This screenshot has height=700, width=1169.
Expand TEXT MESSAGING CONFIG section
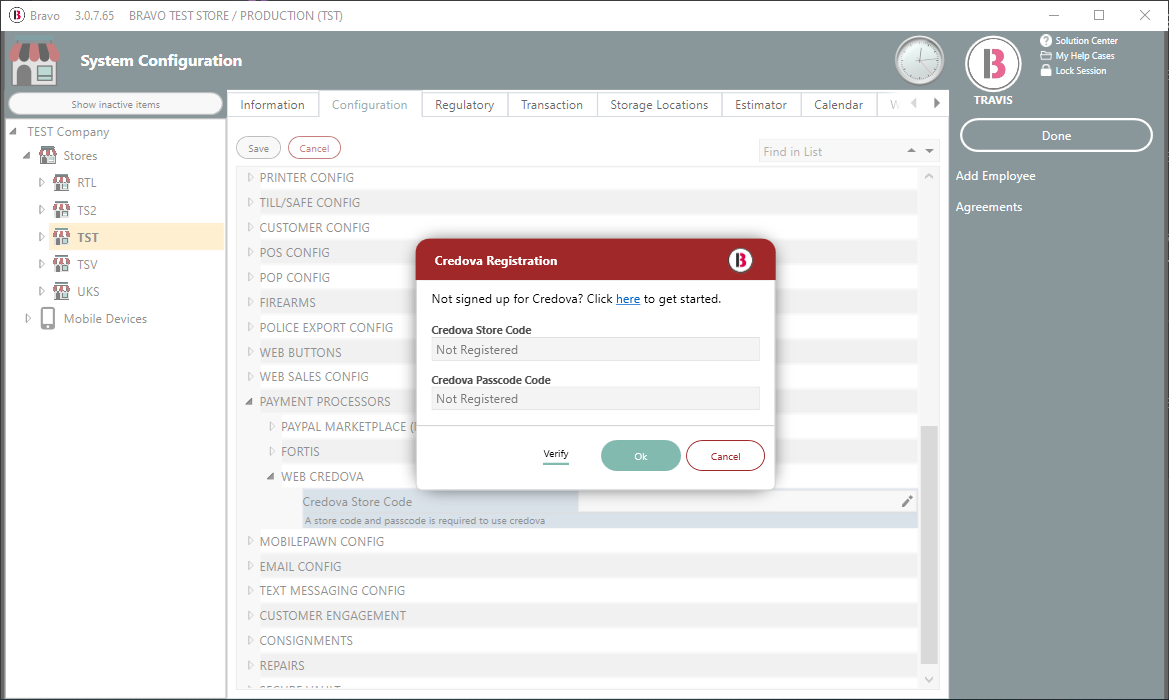250,590
